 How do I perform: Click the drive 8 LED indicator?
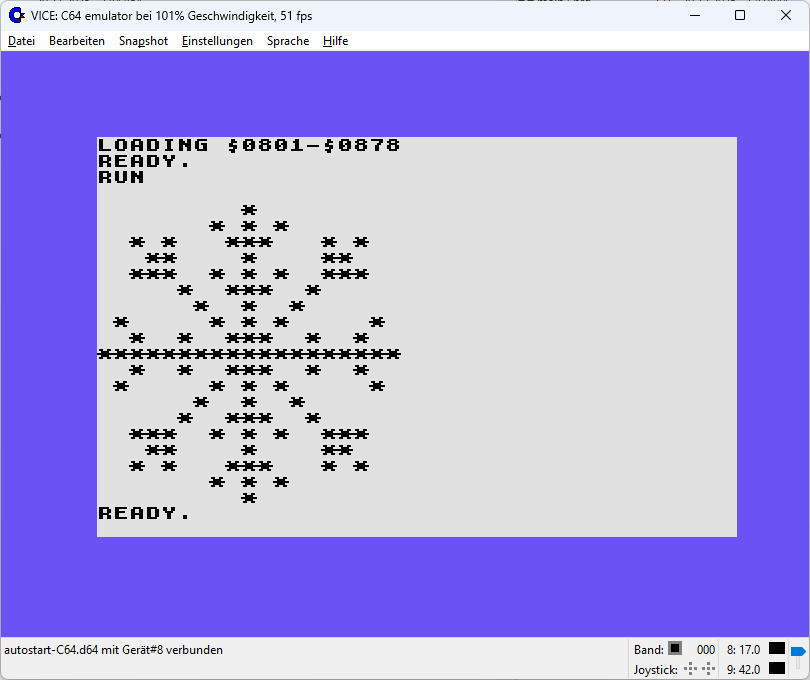776,649
